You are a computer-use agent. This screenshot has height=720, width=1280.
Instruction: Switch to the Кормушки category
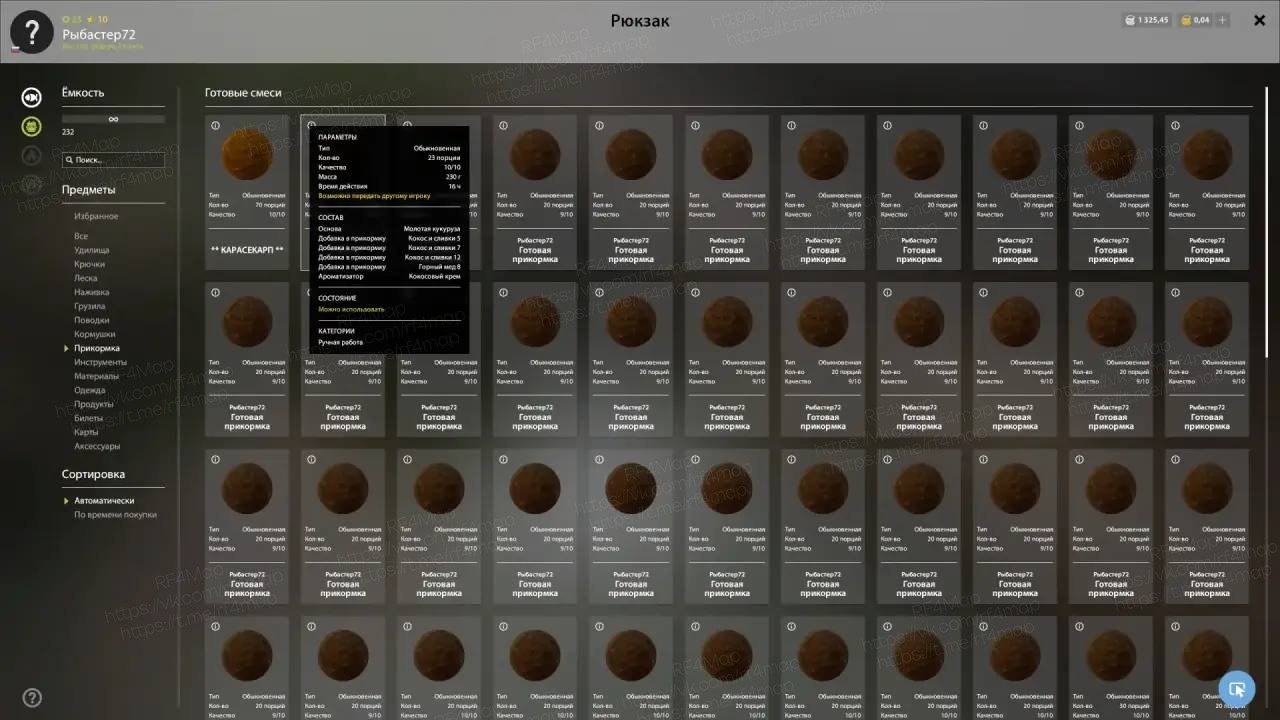coord(95,335)
